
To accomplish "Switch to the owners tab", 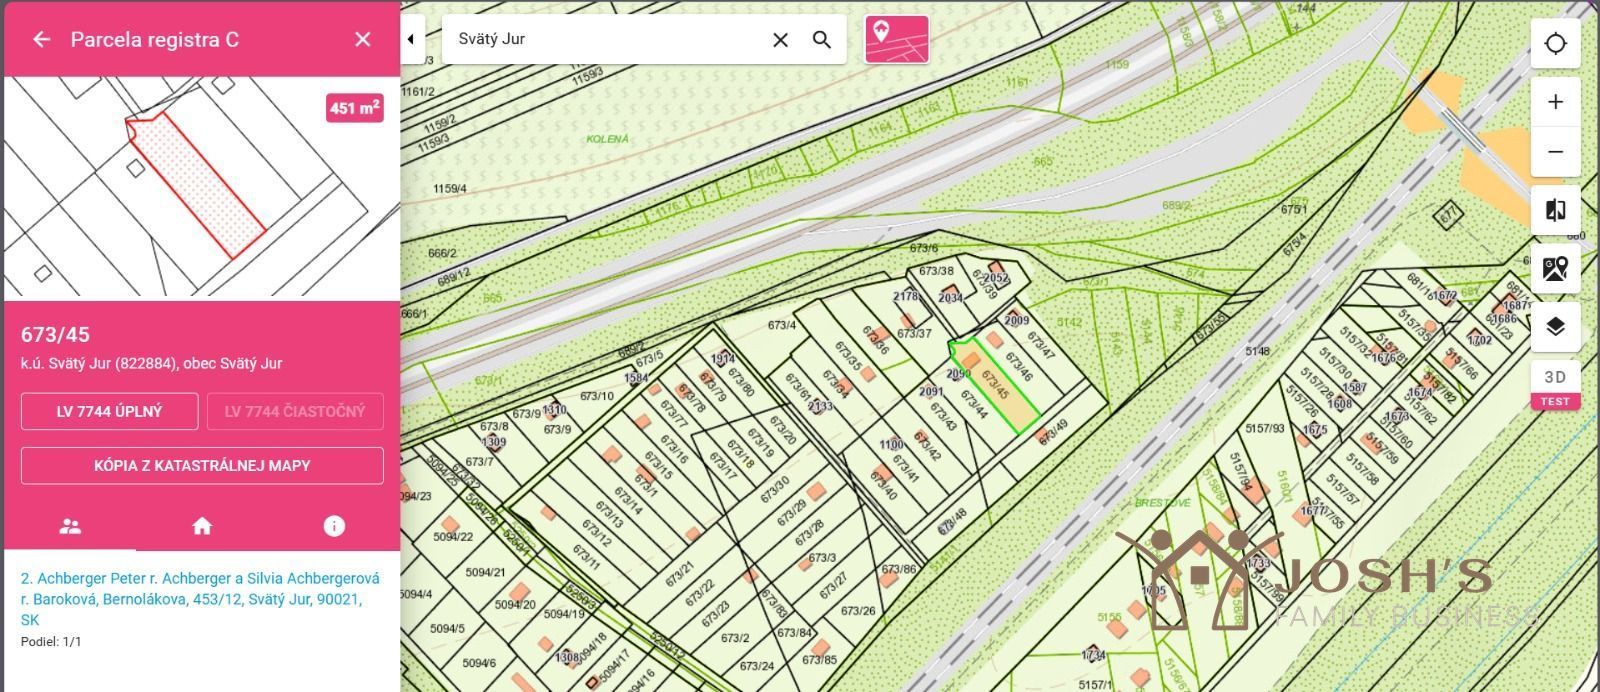I will coord(70,526).
